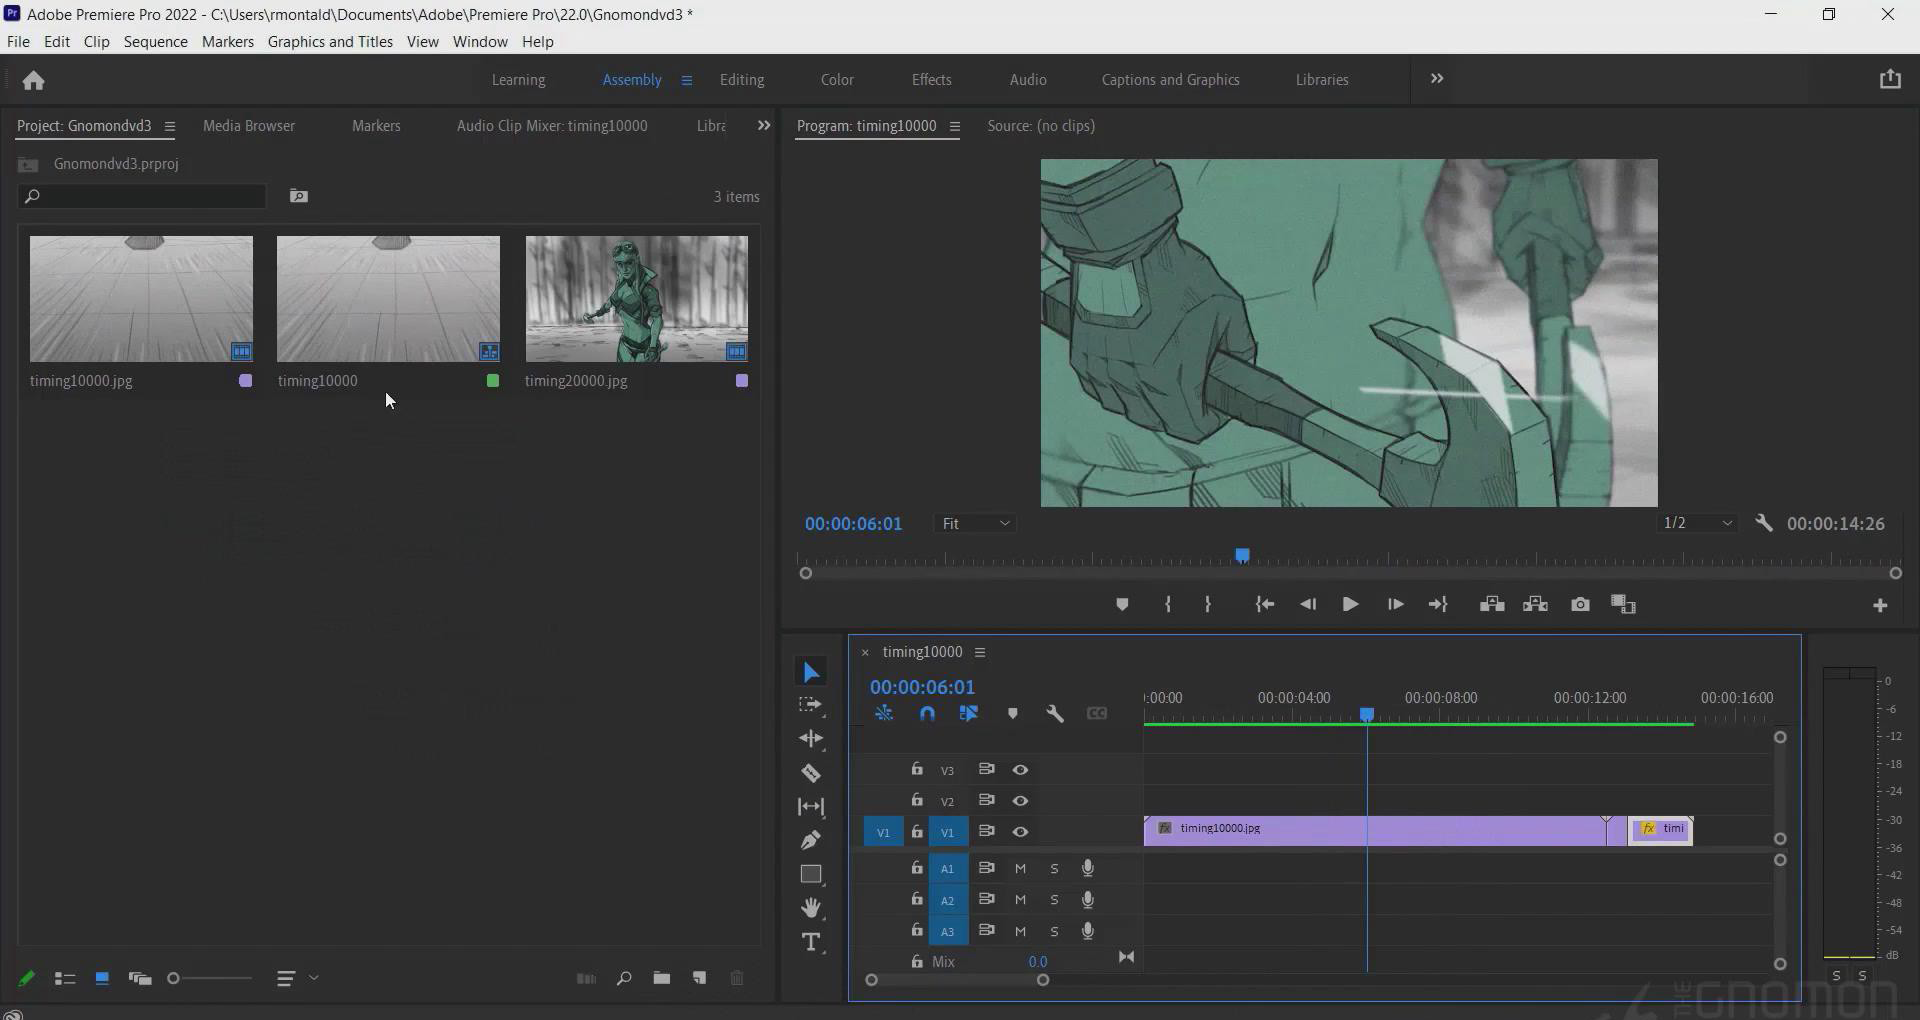Open playback resolution 1/2 dropdown

click(1698, 523)
